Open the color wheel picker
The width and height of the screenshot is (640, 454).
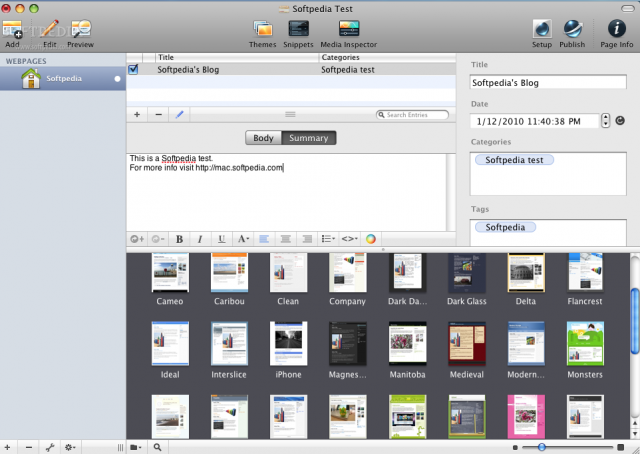click(x=371, y=239)
